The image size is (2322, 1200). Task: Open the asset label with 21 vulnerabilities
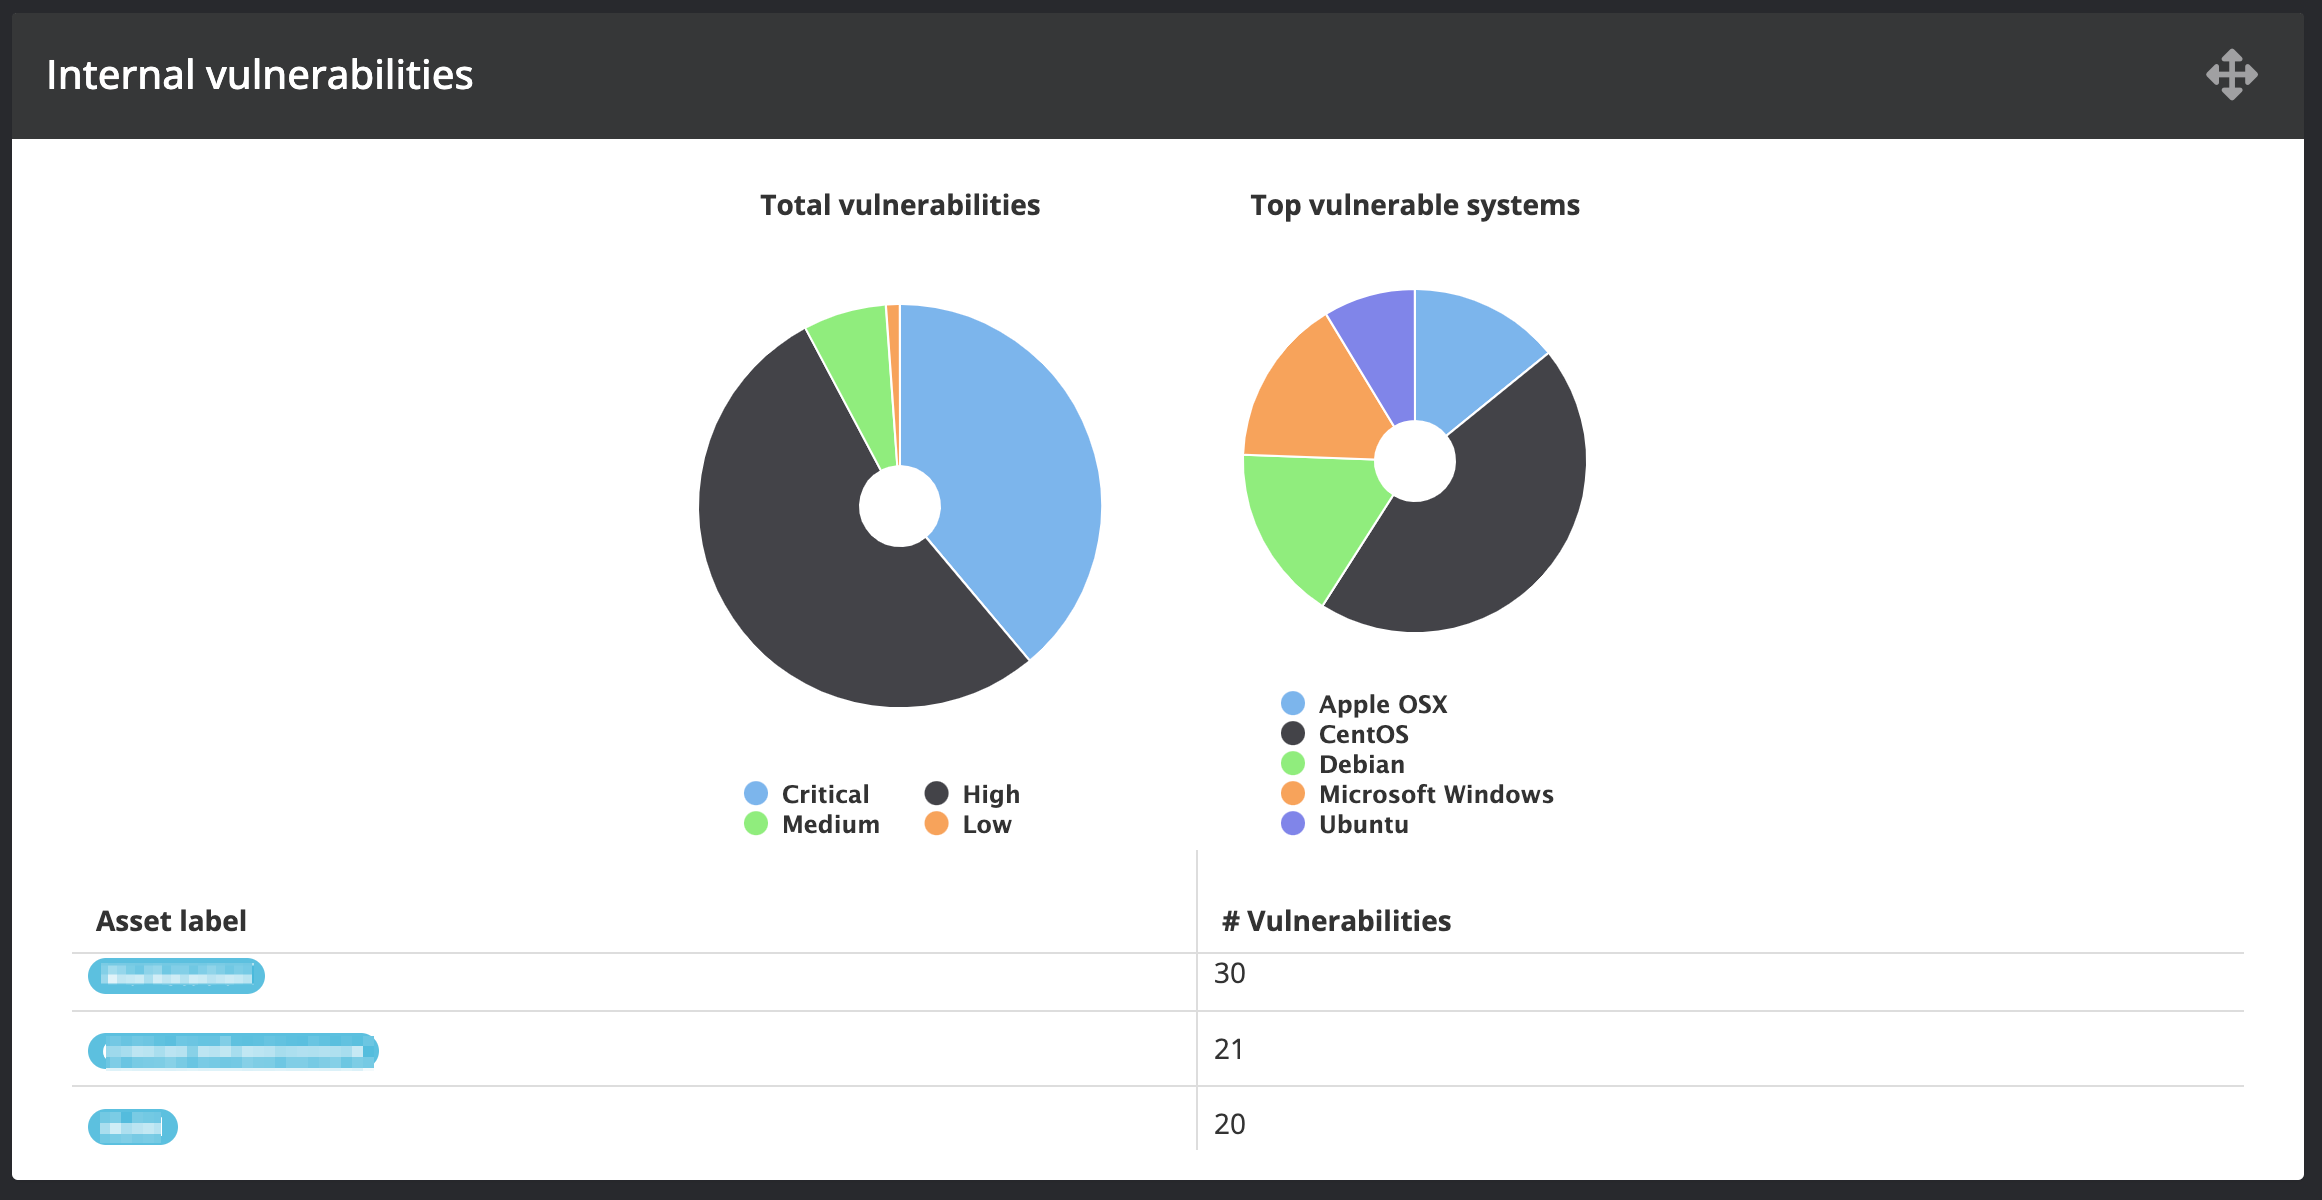(233, 1051)
